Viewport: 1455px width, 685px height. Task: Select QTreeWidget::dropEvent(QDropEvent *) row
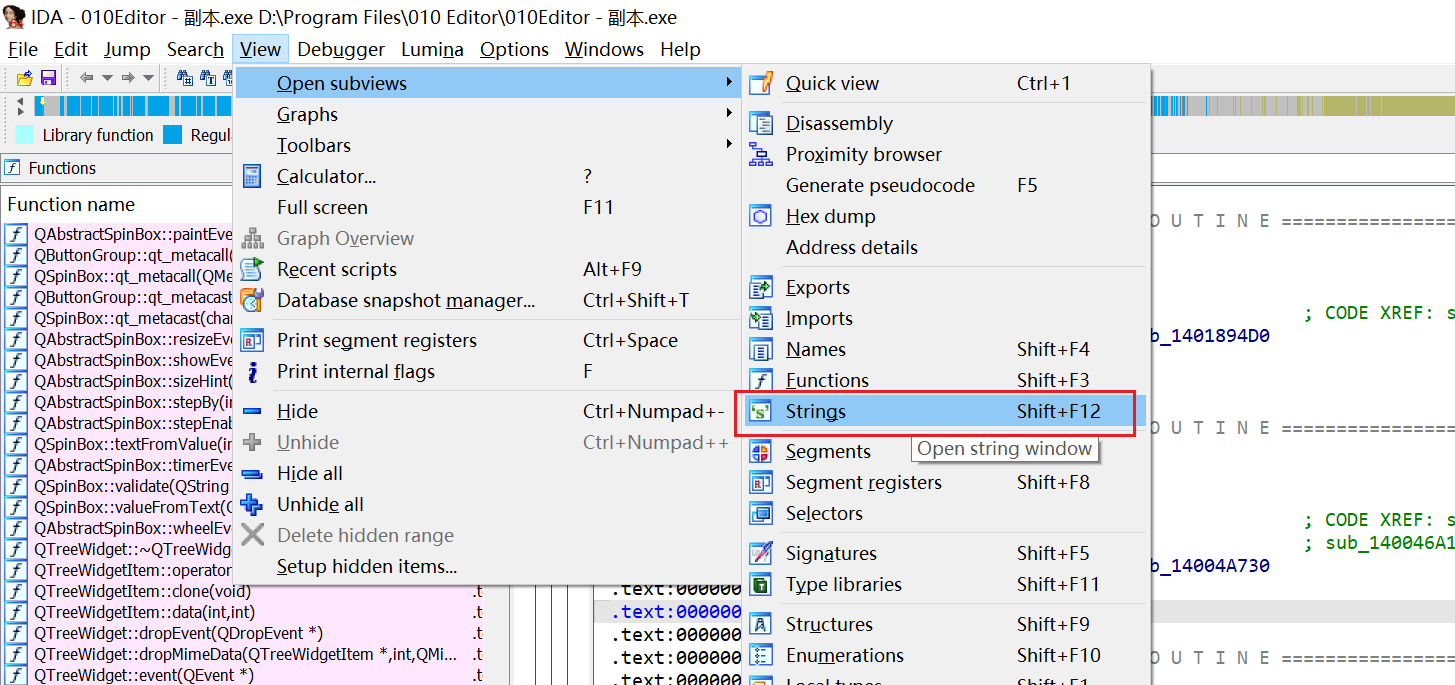click(242, 633)
